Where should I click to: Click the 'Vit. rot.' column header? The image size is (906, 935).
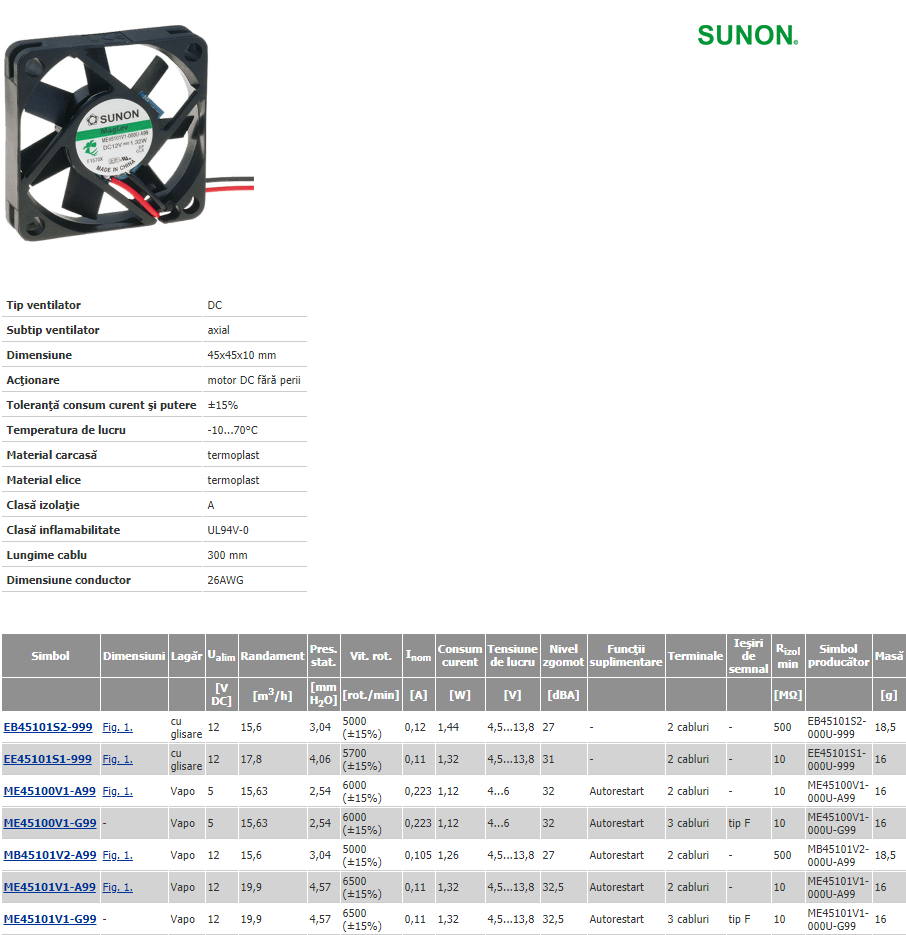click(x=371, y=656)
